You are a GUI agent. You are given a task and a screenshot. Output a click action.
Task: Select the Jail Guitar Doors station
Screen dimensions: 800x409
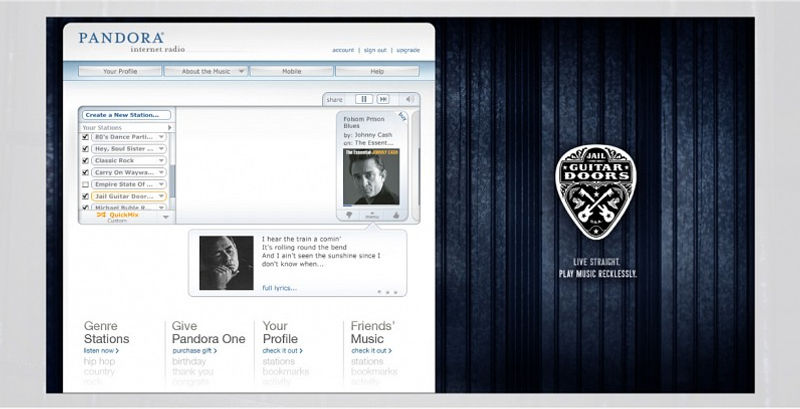pyautogui.click(x=129, y=196)
